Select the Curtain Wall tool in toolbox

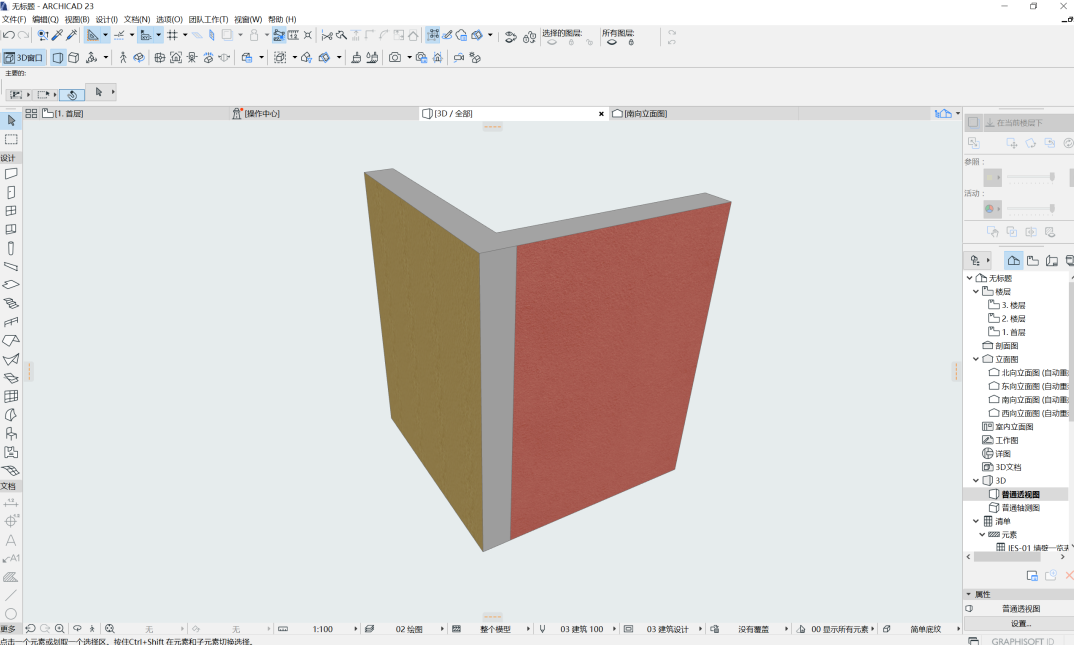[x=11, y=396]
